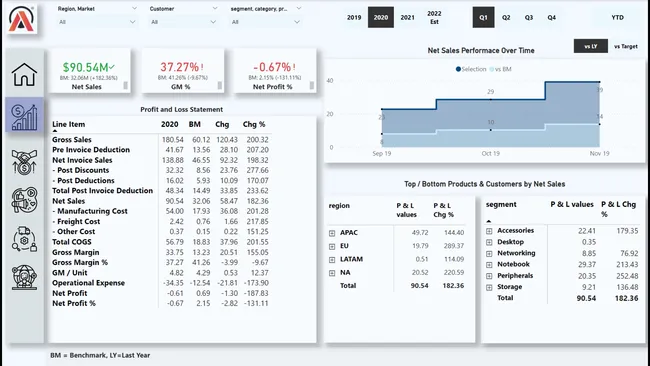Open the Customer All dropdown

point(184,22)
